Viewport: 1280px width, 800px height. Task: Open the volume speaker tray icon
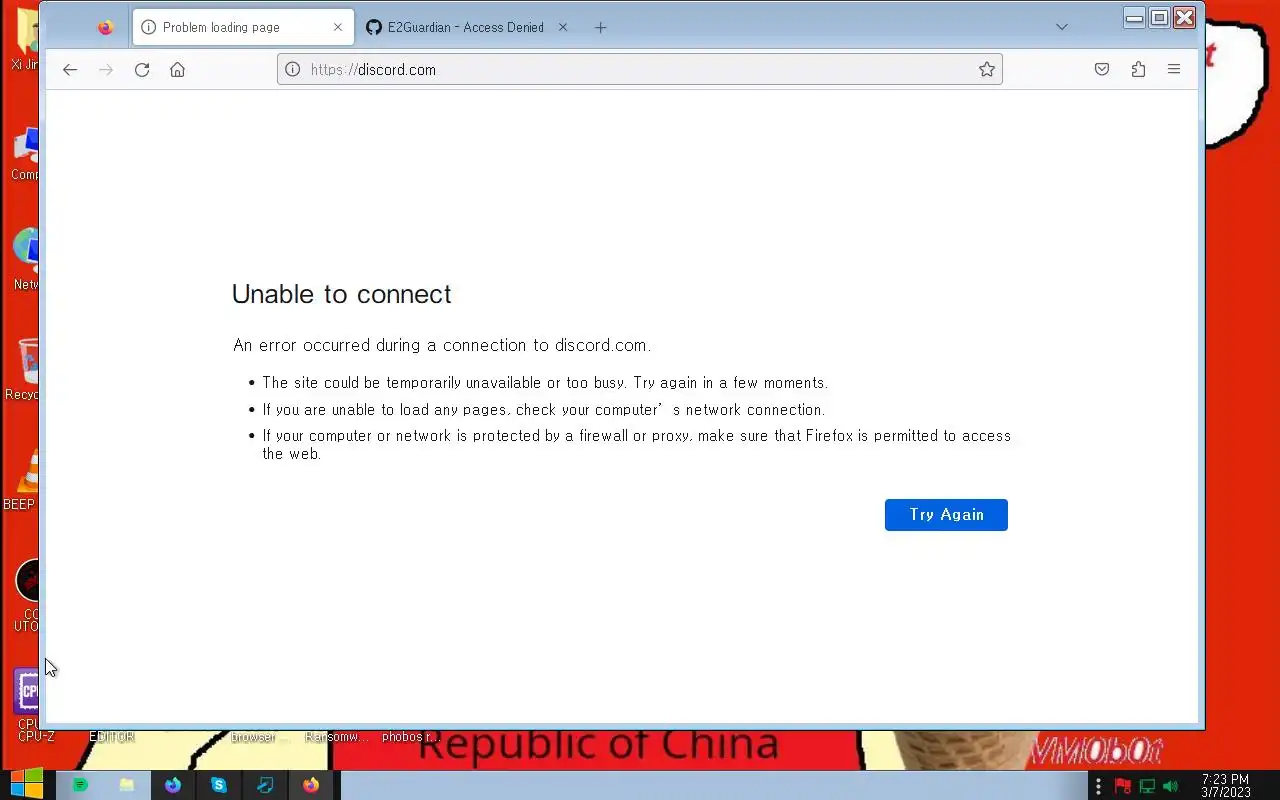tap(1171, 786)
